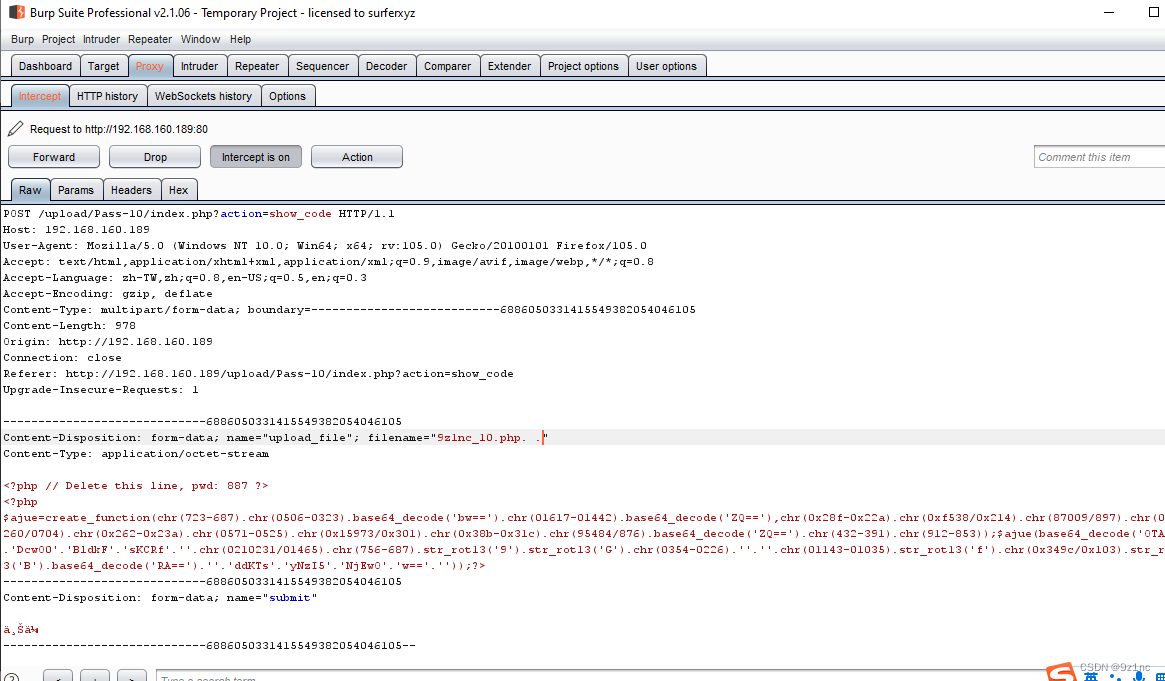Drop the intercepted request
Viewport: 1165px width, 681px height.
point(155,157)
